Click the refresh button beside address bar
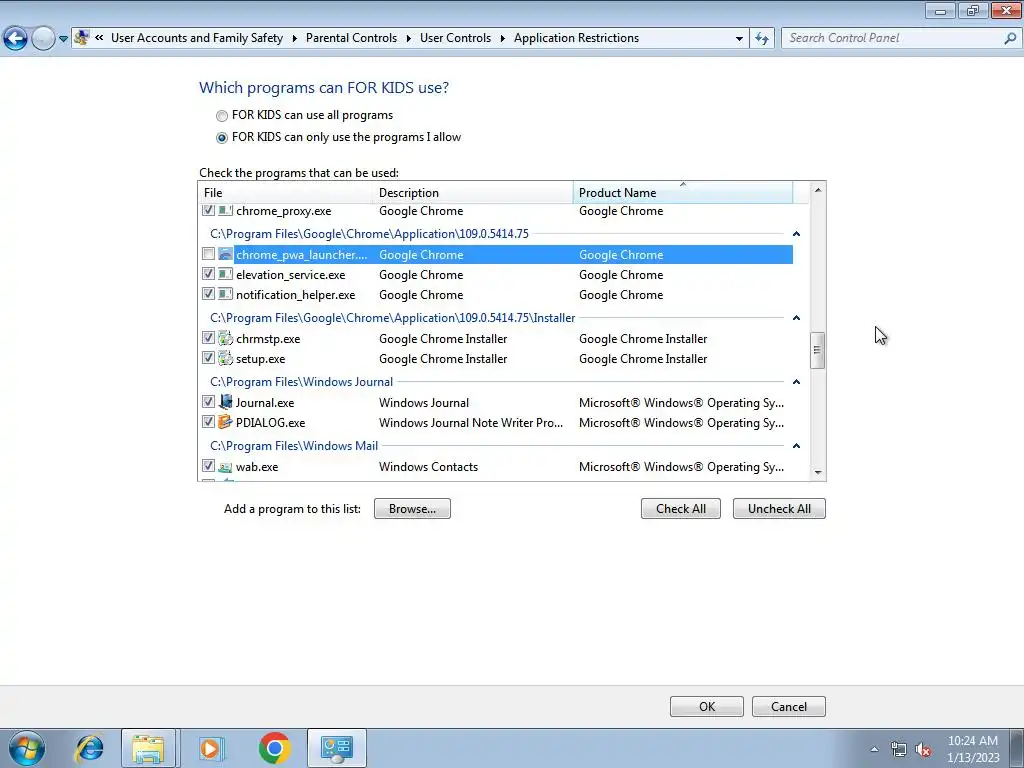1024x768 pixels. click(761, 39)
